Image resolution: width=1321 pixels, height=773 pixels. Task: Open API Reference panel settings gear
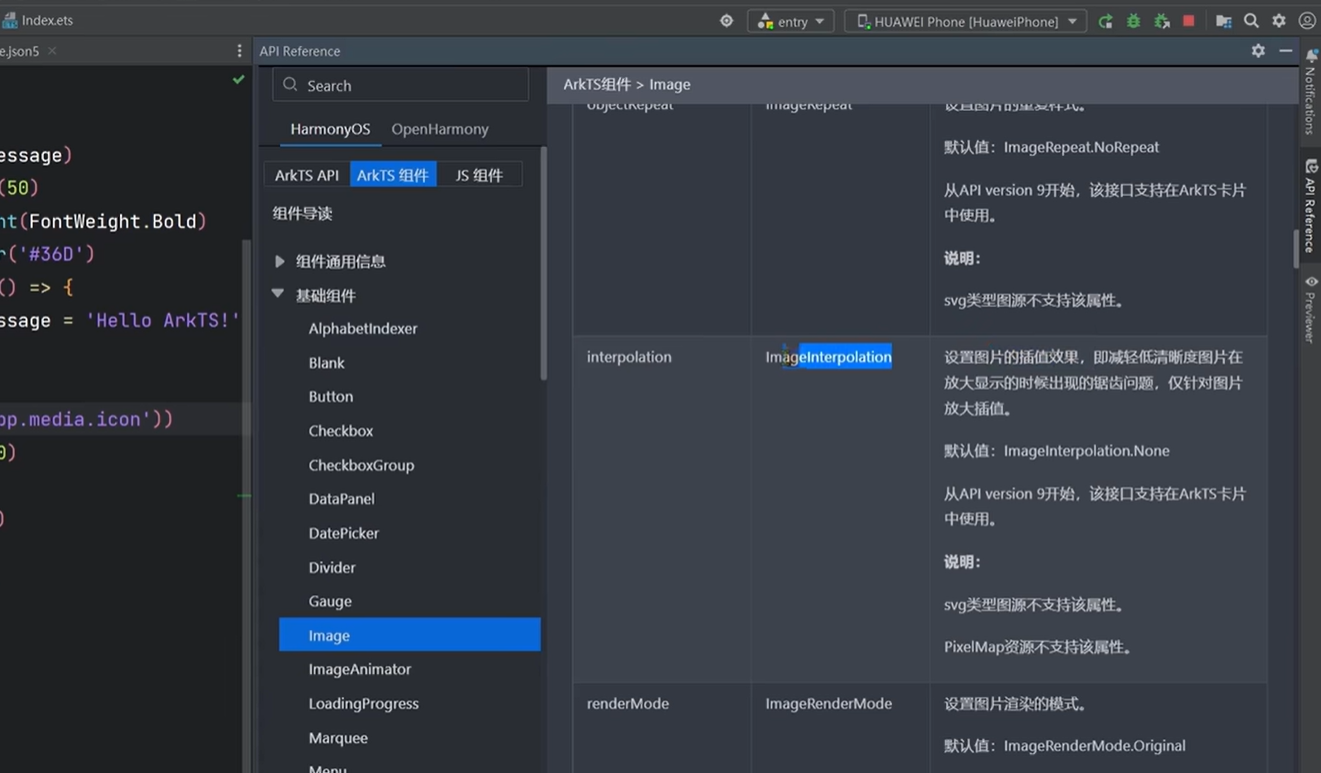pos(1258,51)
